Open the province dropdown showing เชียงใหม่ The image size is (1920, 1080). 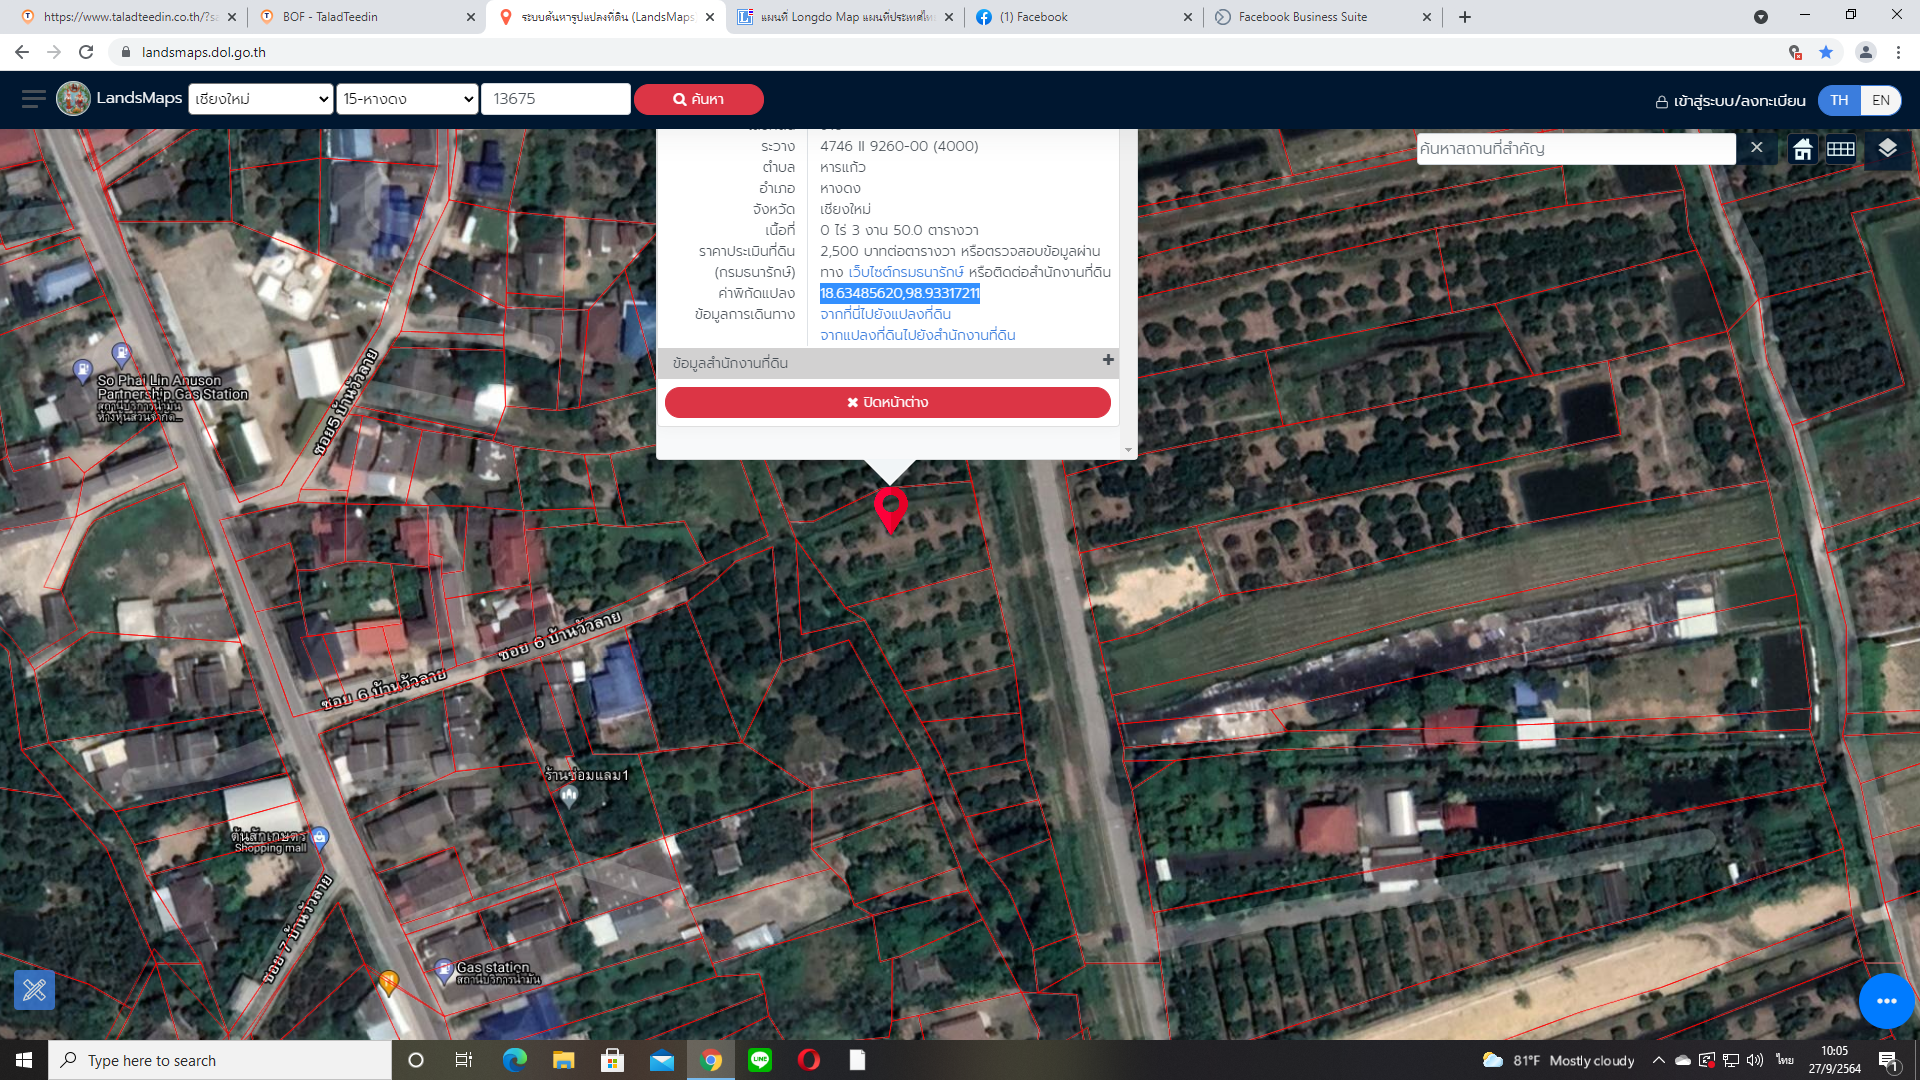click(x=260, y=99)
